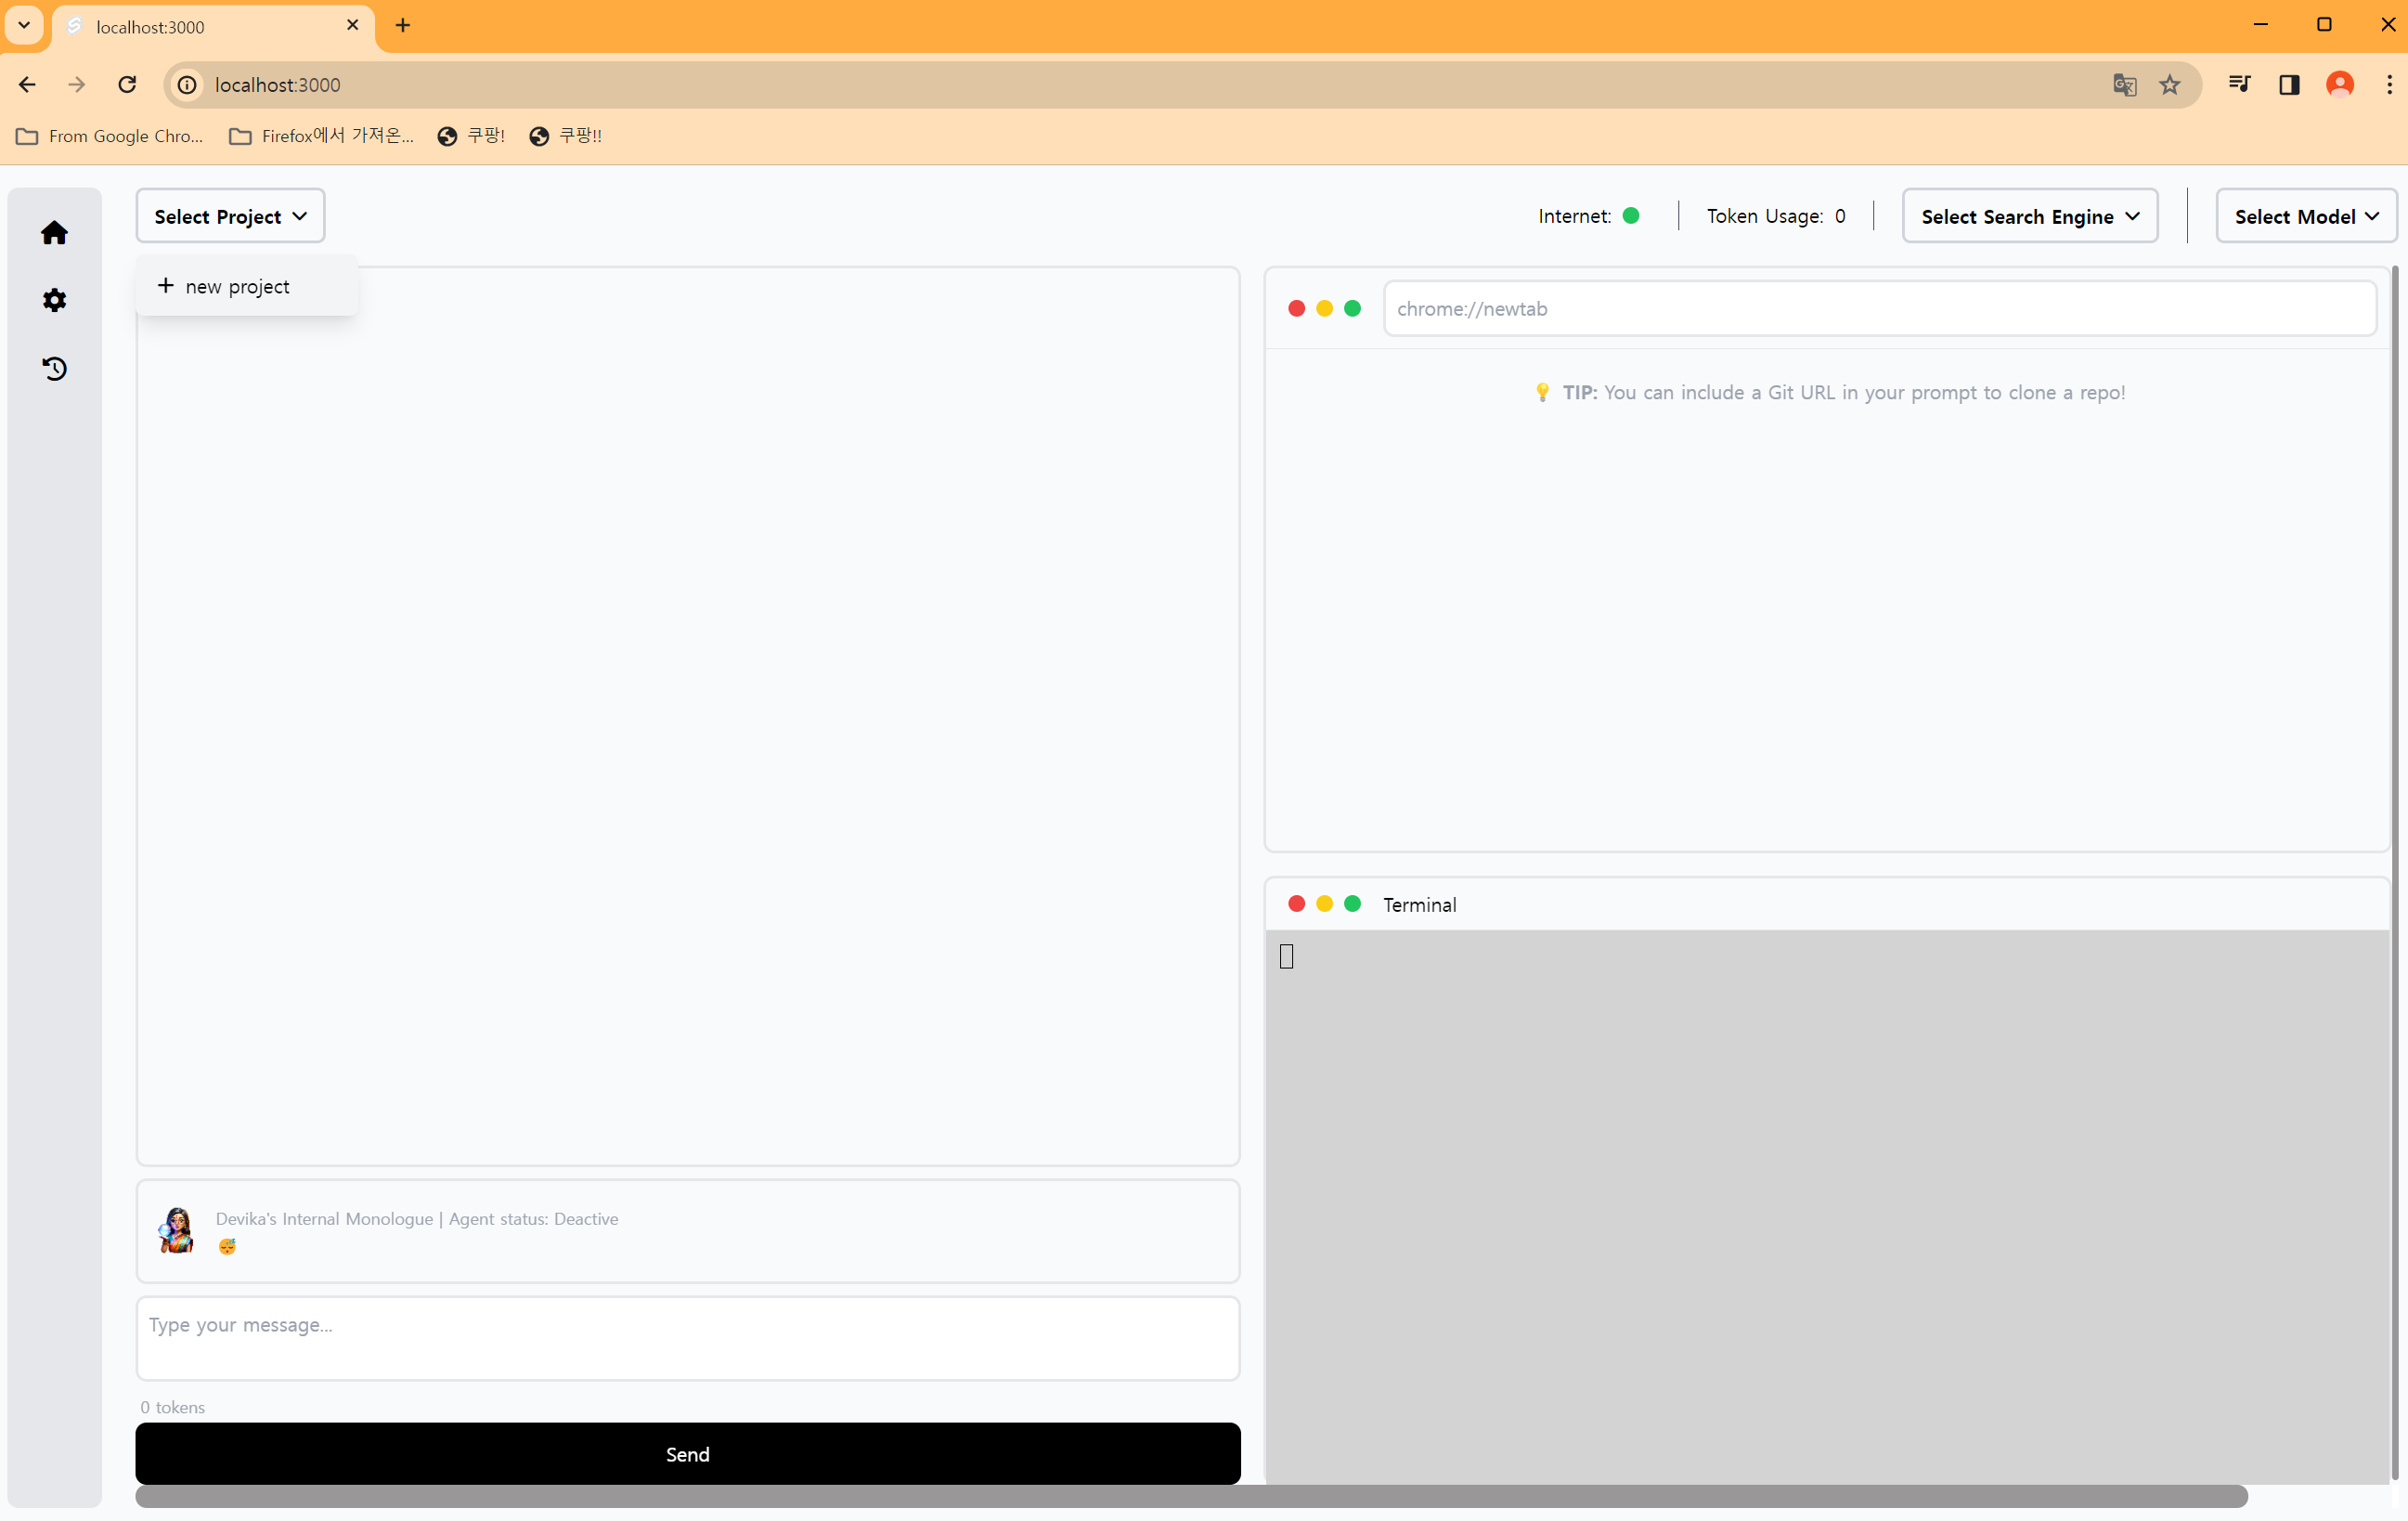This screenshot has height=1521, width=2408.
Task: Focus the Type your message field
Action: [x=687, y=1337]
